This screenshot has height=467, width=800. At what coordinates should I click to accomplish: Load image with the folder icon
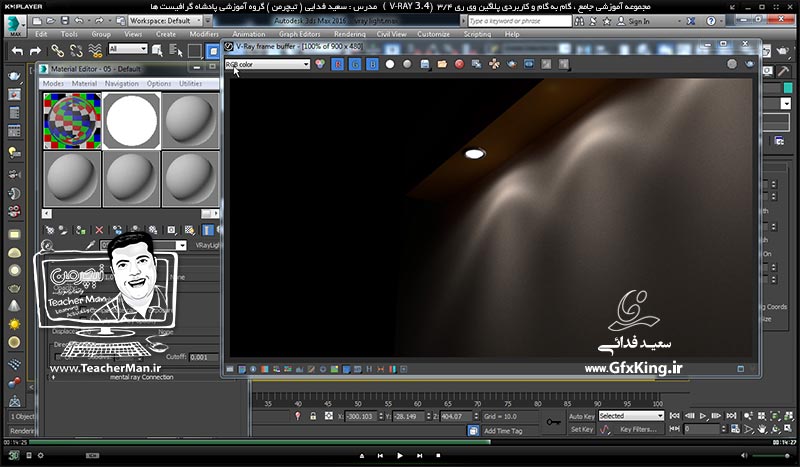point(442,64)
